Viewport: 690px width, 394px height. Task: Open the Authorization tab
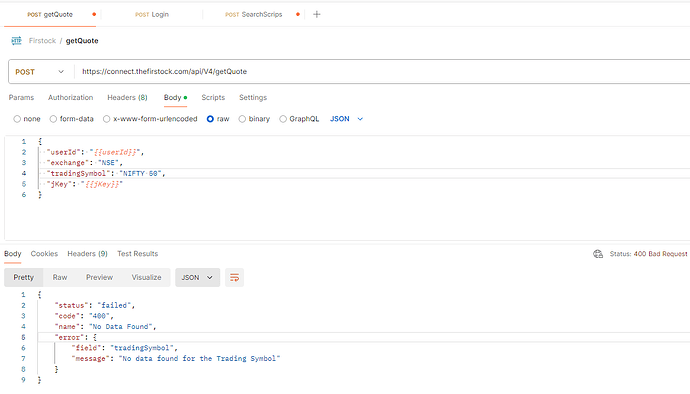[70, 97]
